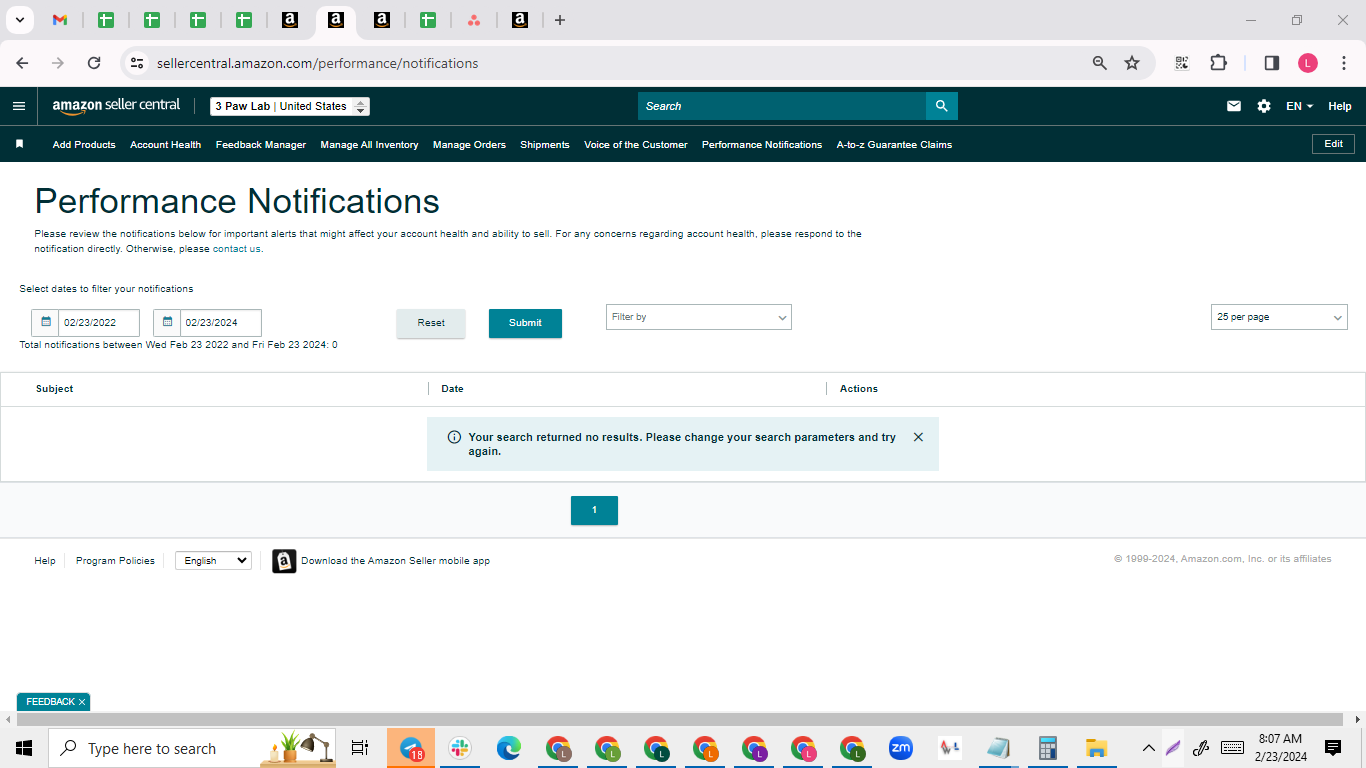Go to Shipments
Viewport: 1366px width, 768px height.
[545, 144]
